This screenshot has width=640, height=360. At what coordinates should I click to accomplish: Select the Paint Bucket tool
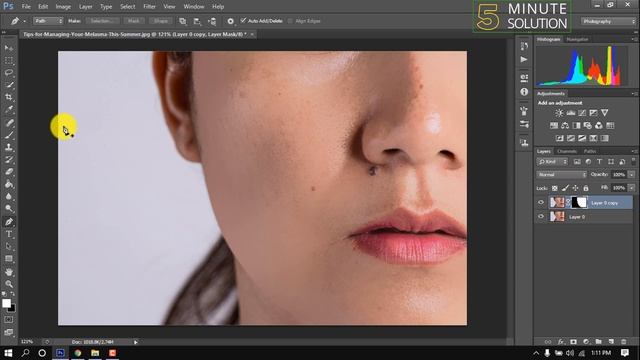(x=9, y=184)
